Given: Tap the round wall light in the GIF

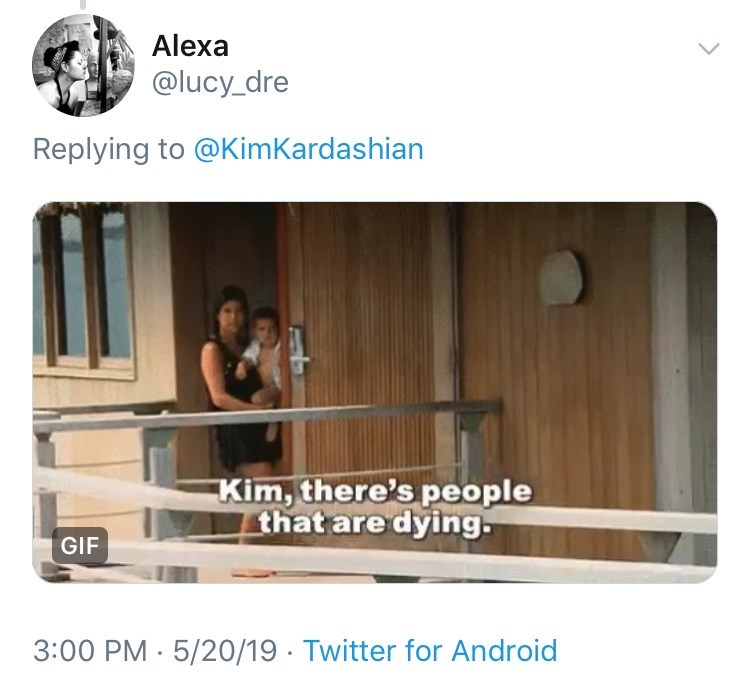Looking at the screenshot, I should (x=562, y=277).
